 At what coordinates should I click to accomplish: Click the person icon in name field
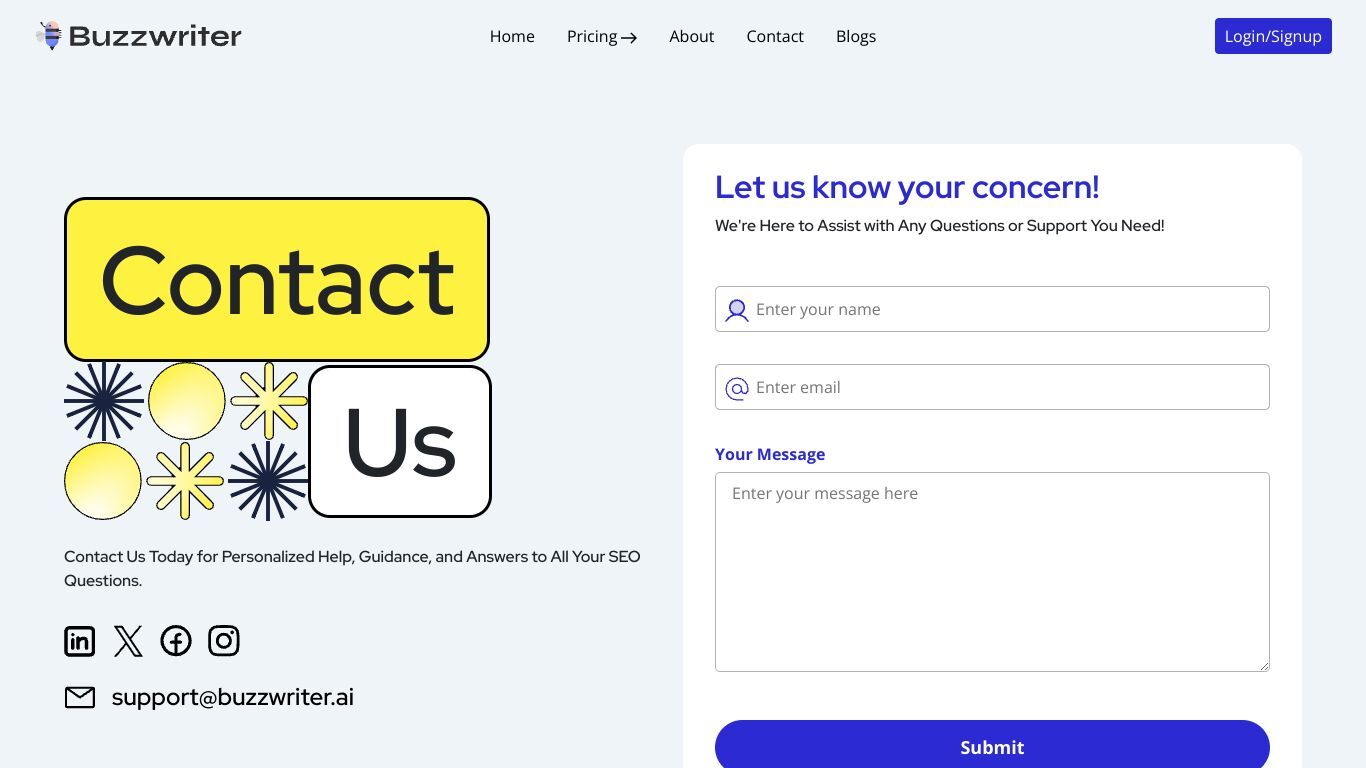click(737, 310)
